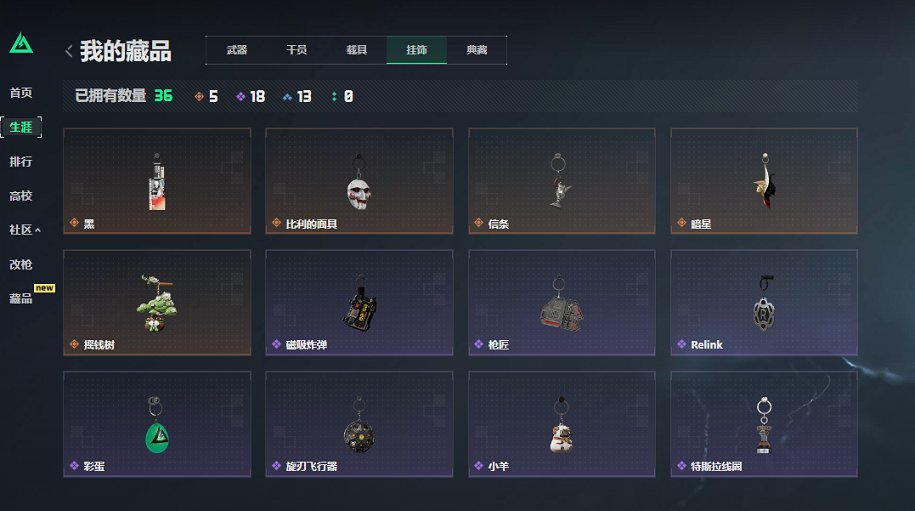
Task: Go back using the arrow beside 我的藏品
Action: pos(69,51)
